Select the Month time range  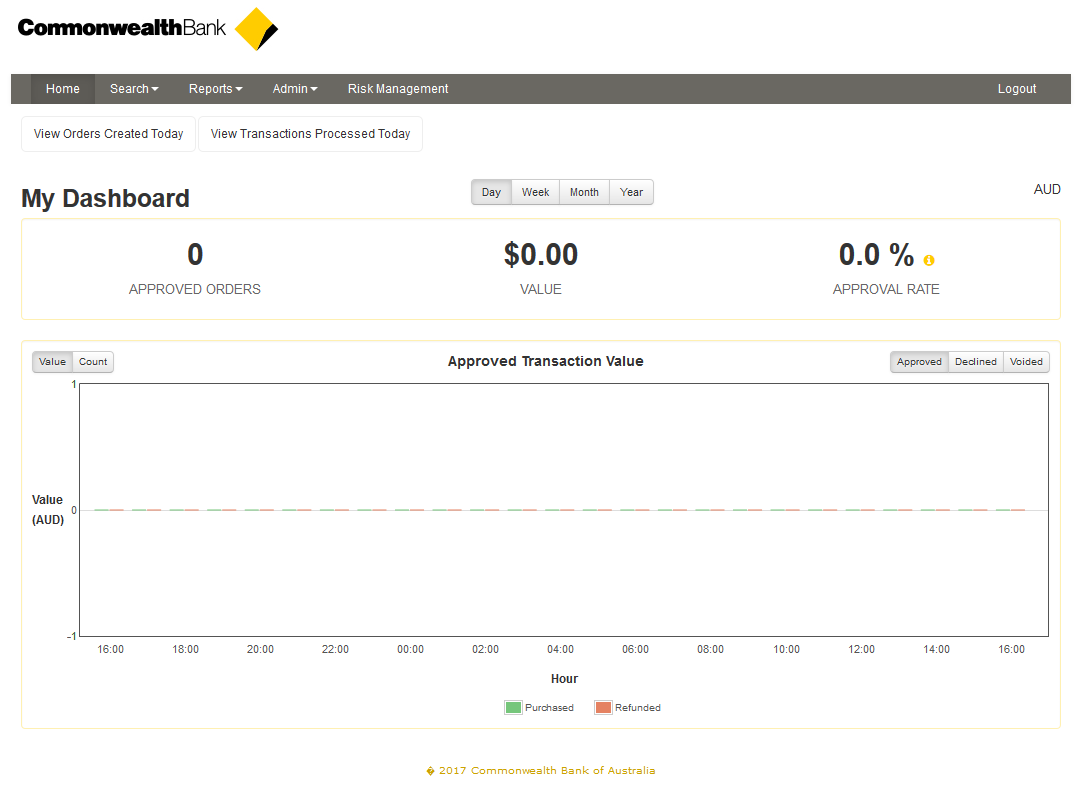click(x=584, y=192)
